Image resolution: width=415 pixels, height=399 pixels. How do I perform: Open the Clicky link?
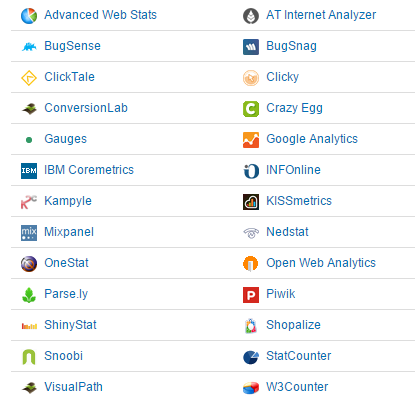coord(282,77)
